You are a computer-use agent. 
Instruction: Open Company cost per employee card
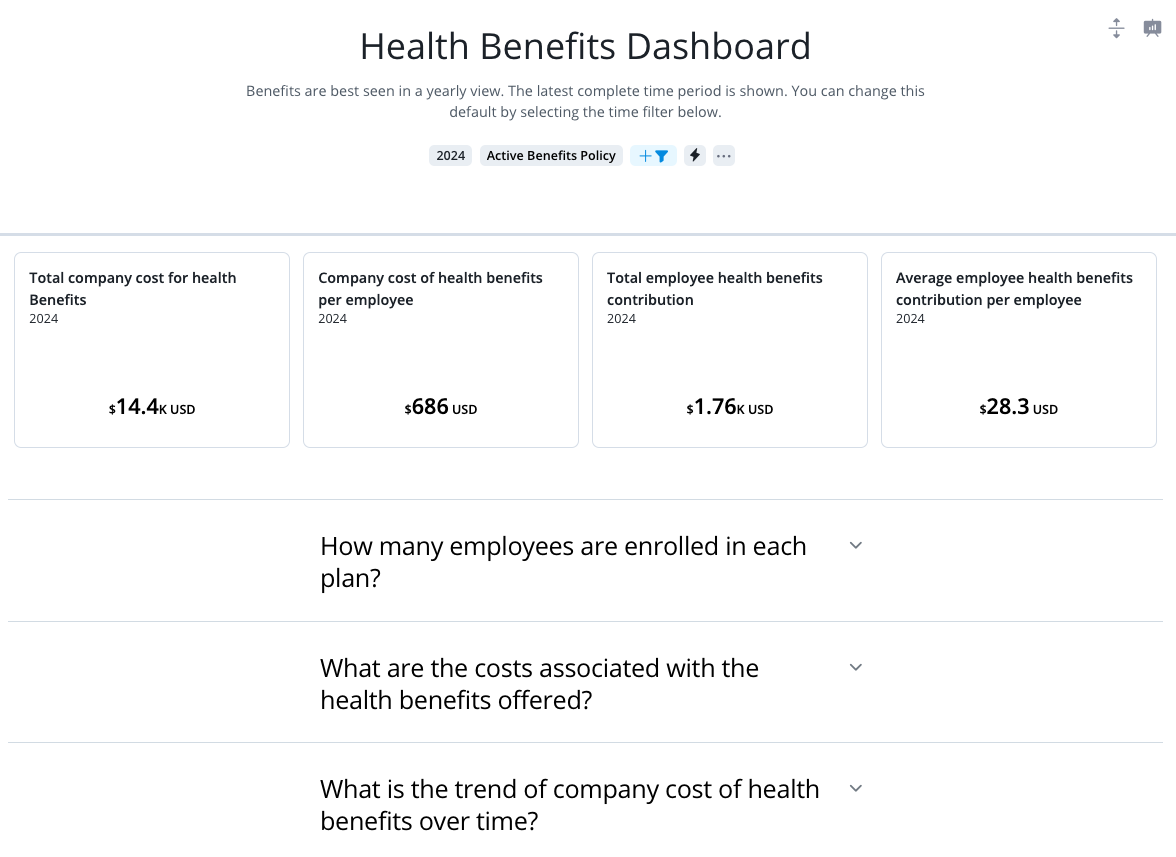441,350
